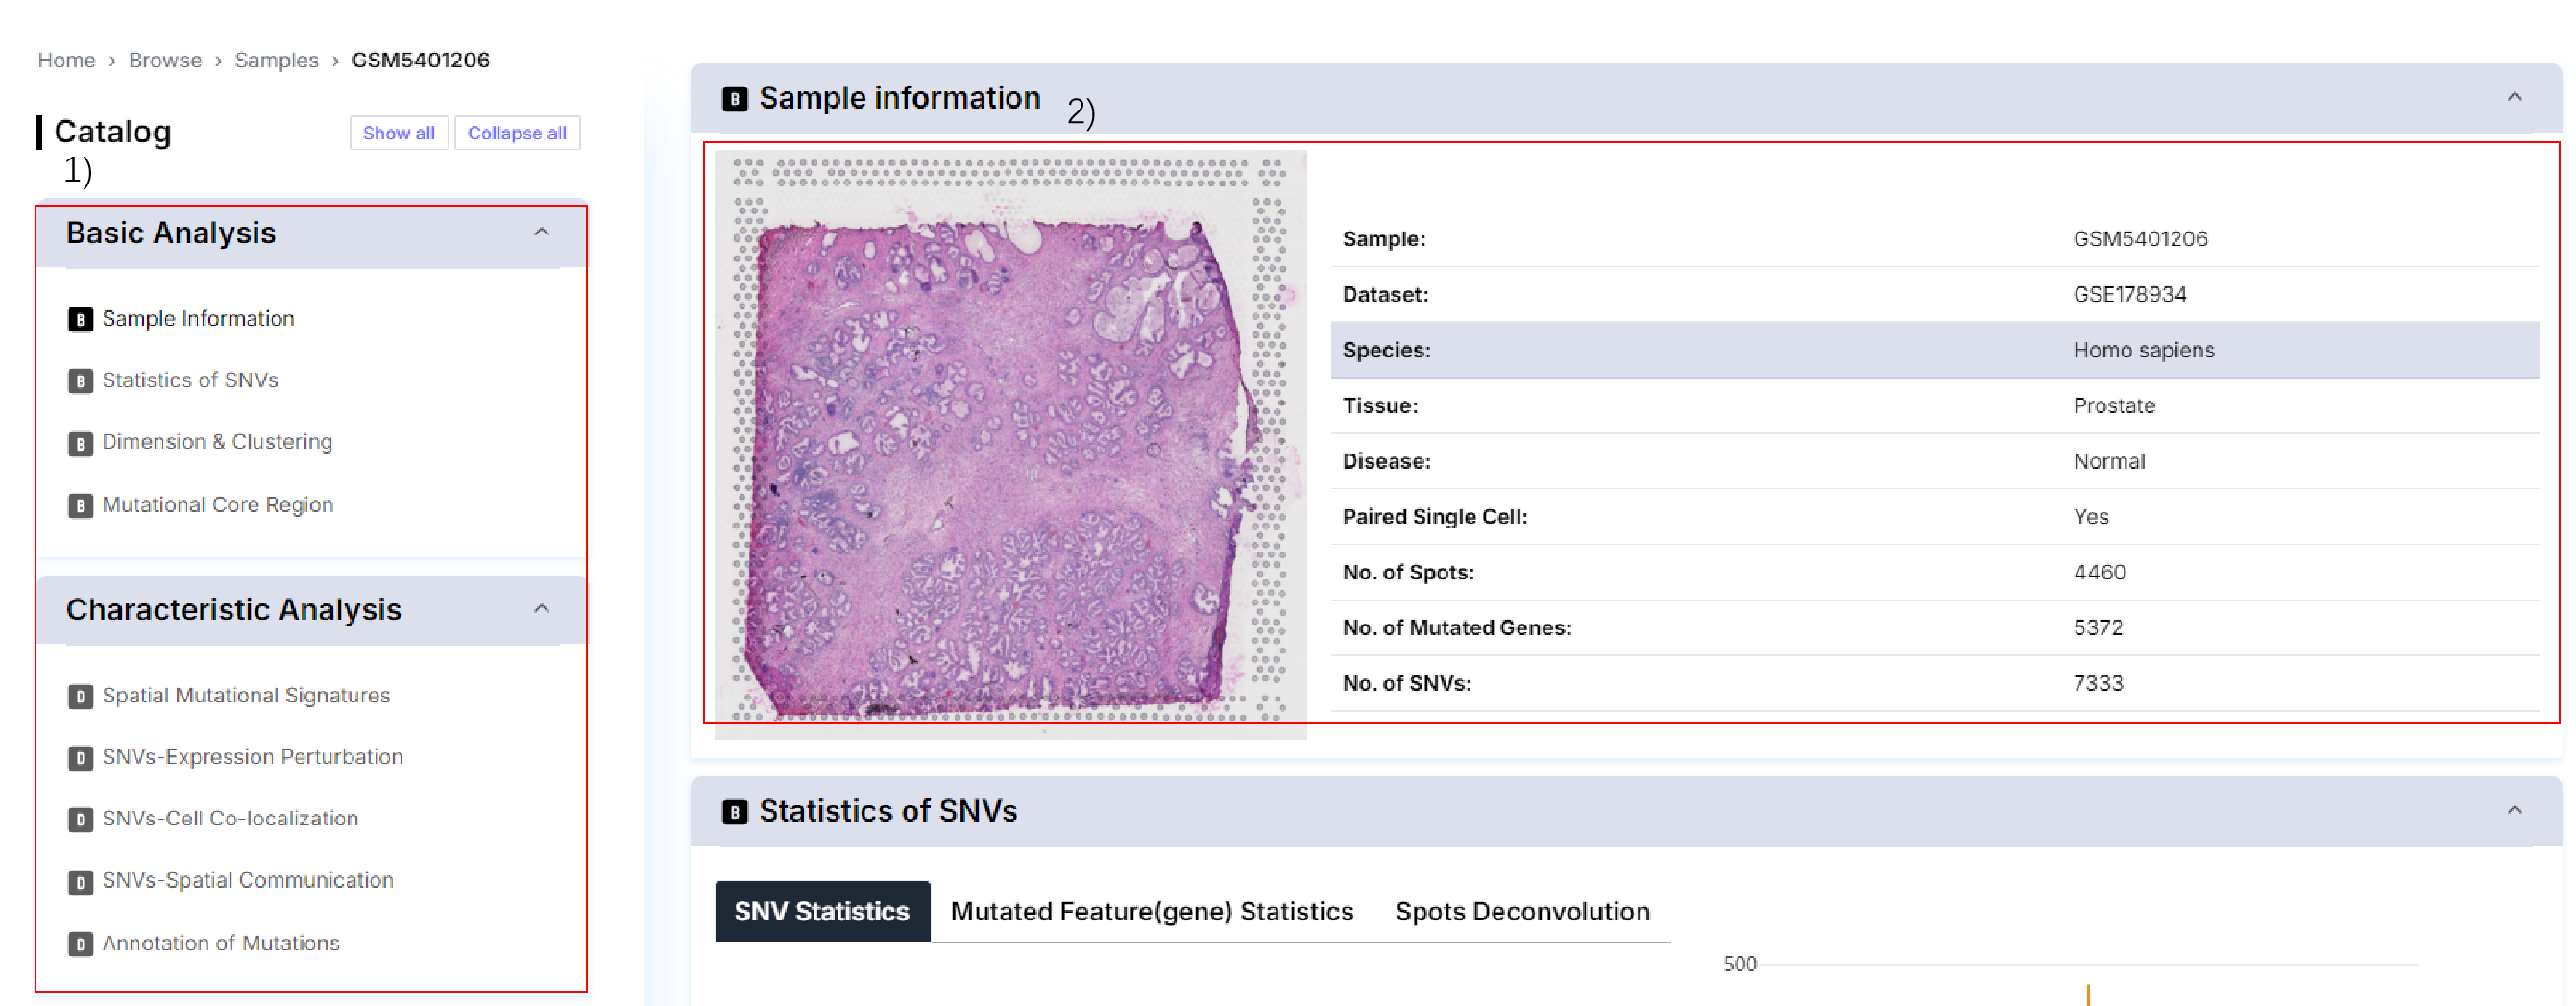The height and width of the screenshot is (1006, 2576).
Task: Open the prostate tissue histology image
Action: click(x=1009, y=444)
